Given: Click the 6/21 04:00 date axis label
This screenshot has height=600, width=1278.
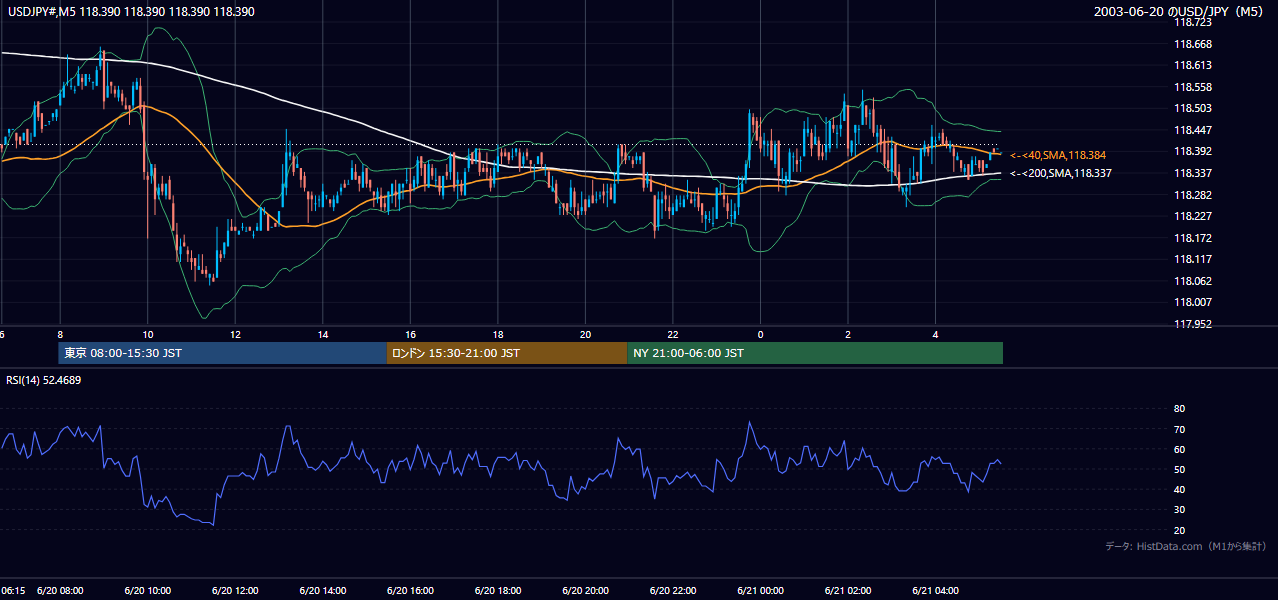Looking at the screenshot, I should 936,591.
